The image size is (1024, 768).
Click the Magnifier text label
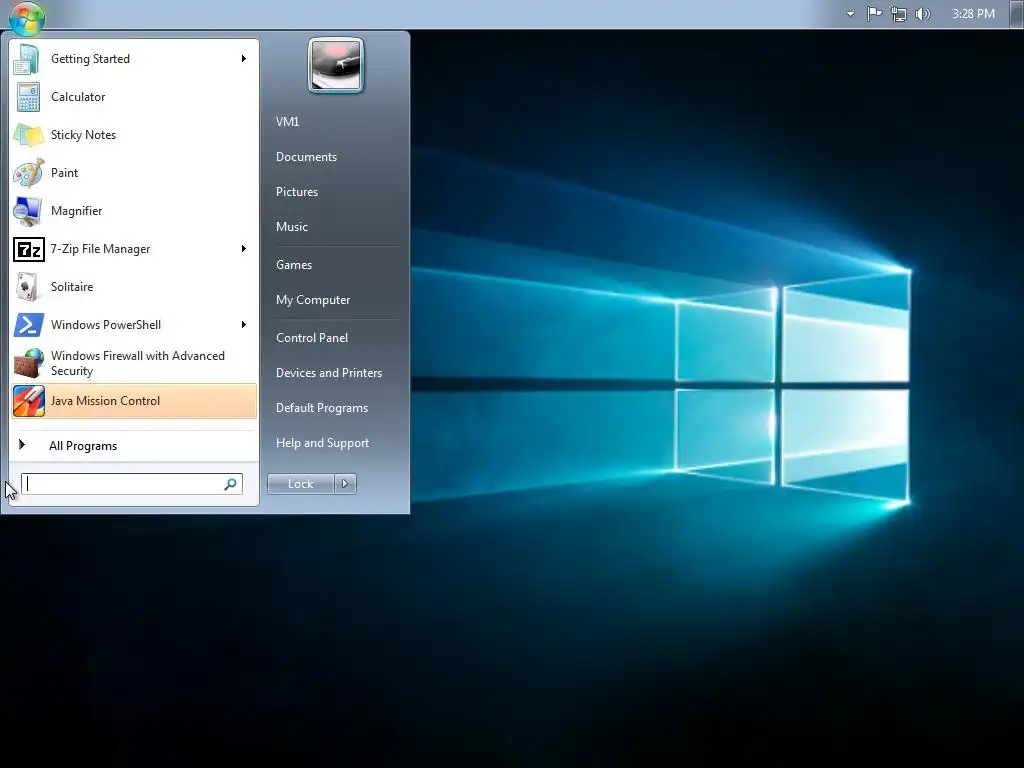(x=76, y=211)
